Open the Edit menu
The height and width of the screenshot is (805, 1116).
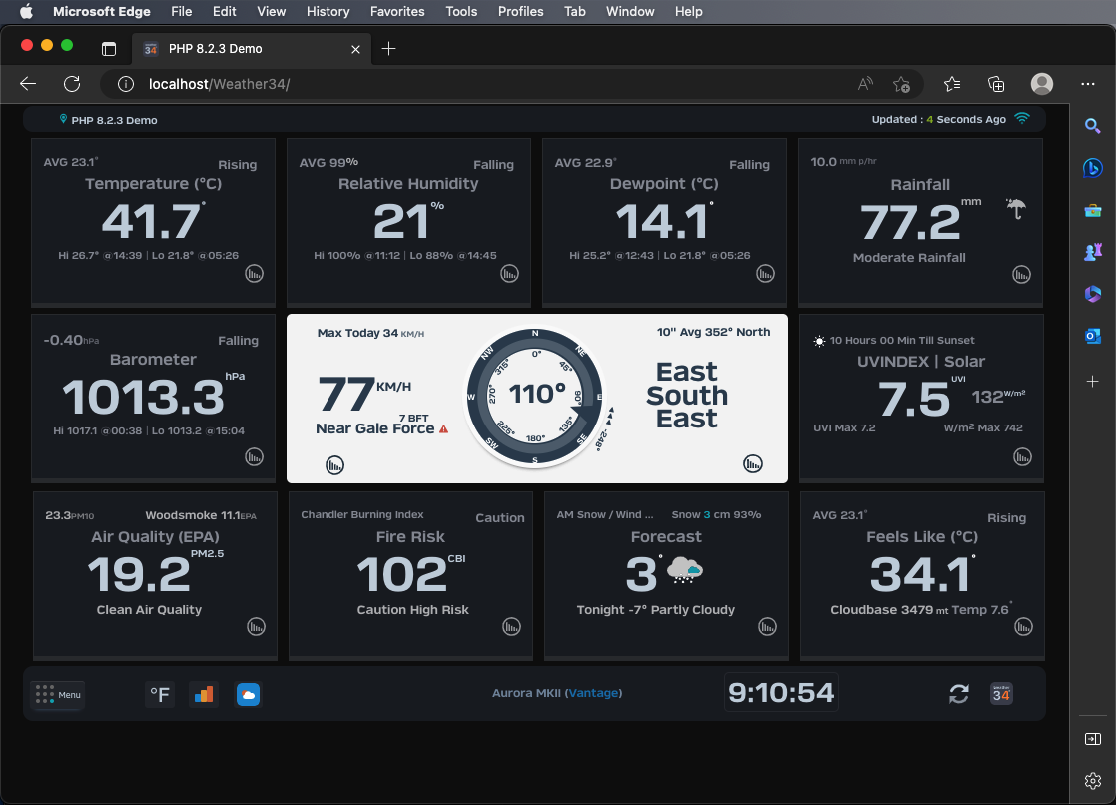[x=224, y=11]
